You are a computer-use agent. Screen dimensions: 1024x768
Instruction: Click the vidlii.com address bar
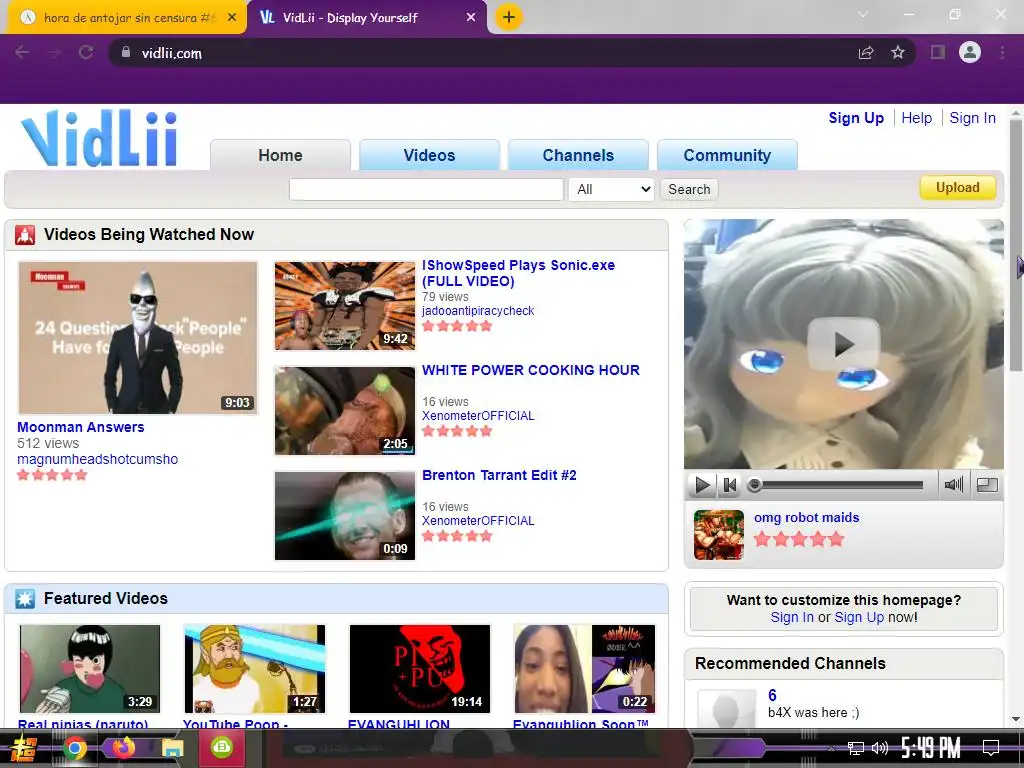point(483,52)
